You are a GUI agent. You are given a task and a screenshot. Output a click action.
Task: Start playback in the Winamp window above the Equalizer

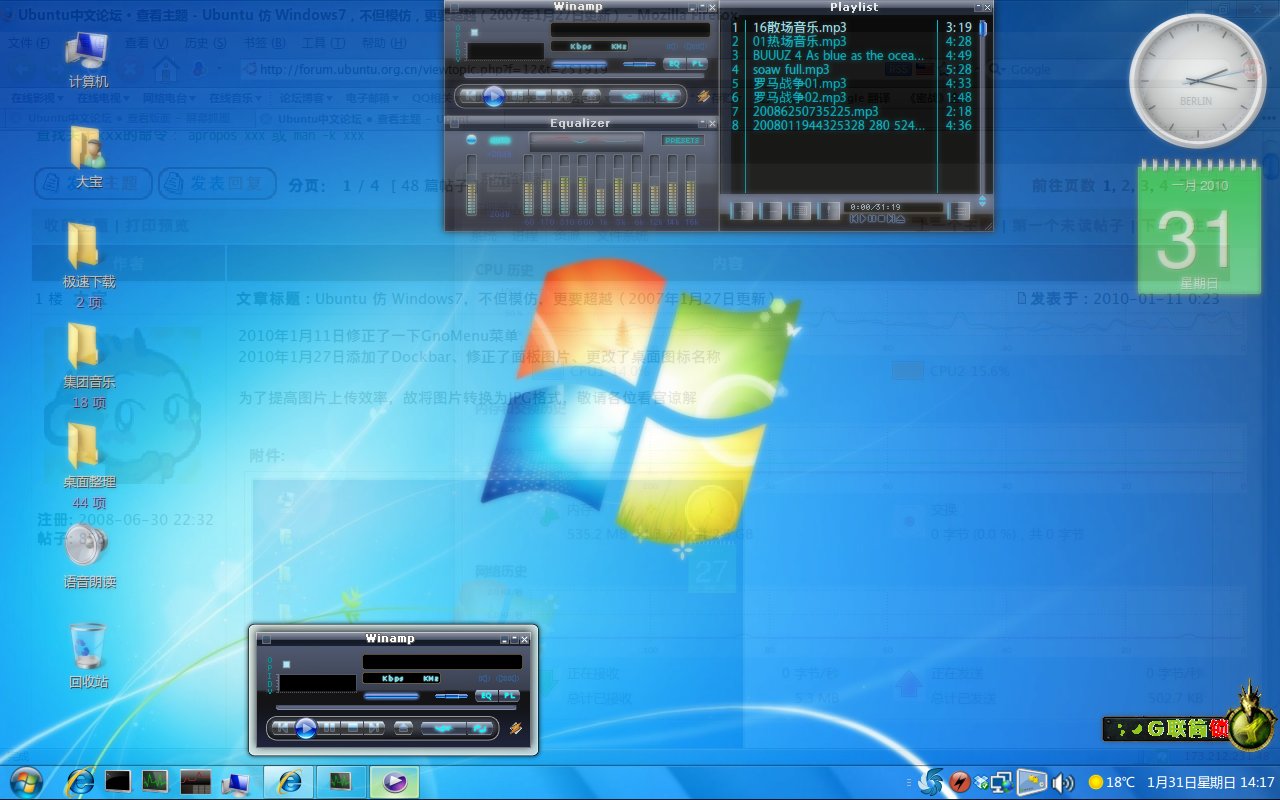pyautogui.click(x=494, y=96)
